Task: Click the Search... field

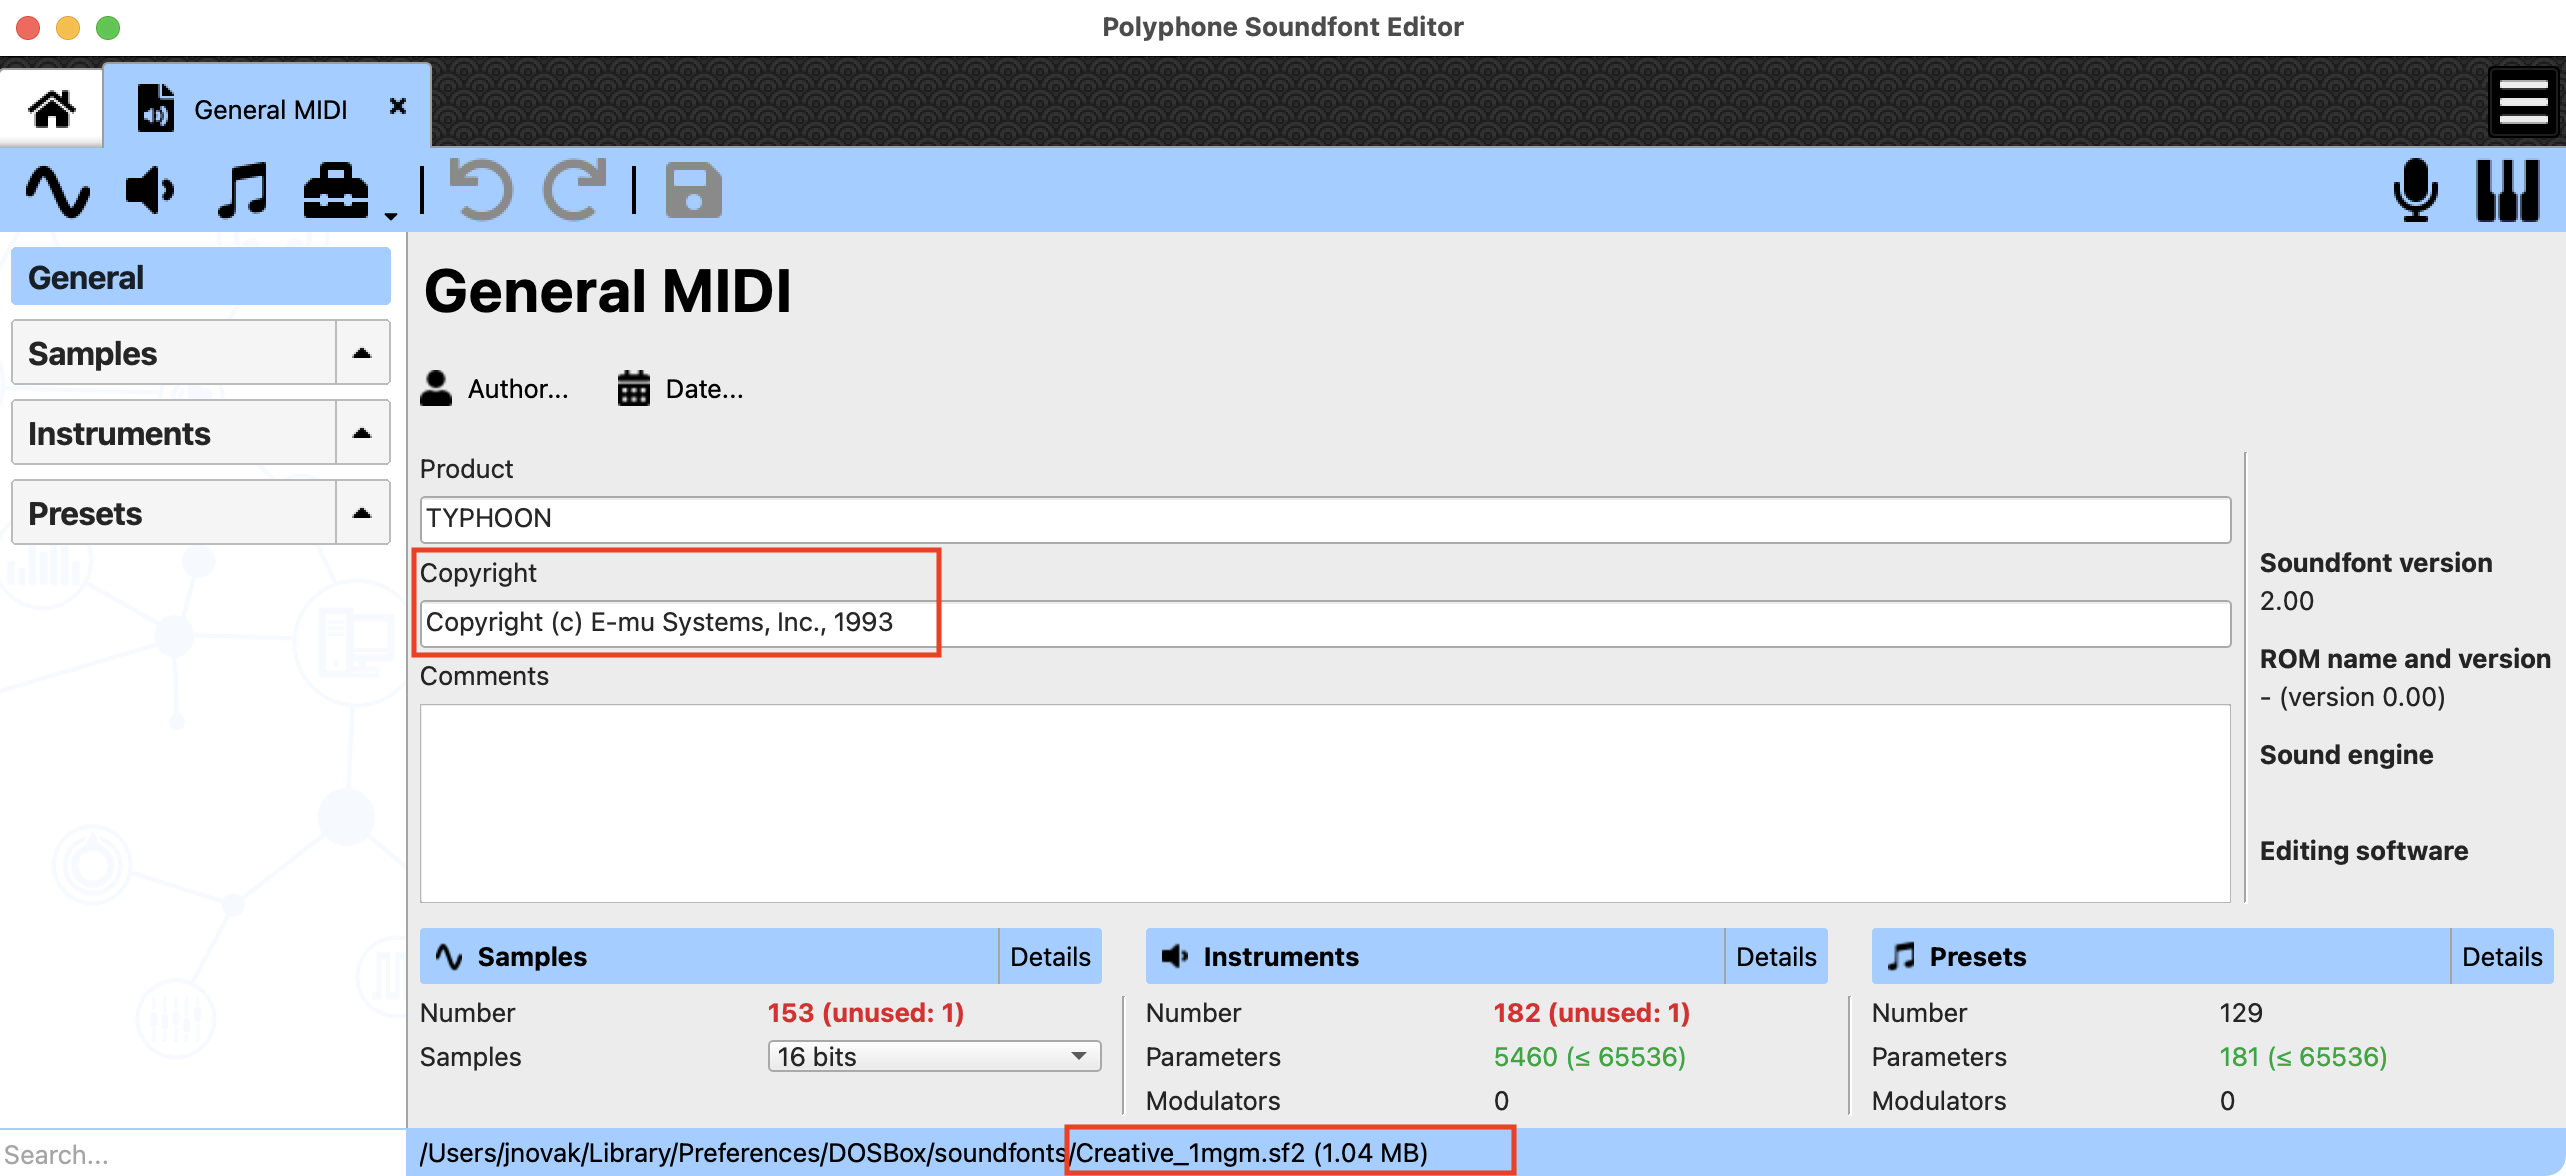Action: pos(200,1154)
